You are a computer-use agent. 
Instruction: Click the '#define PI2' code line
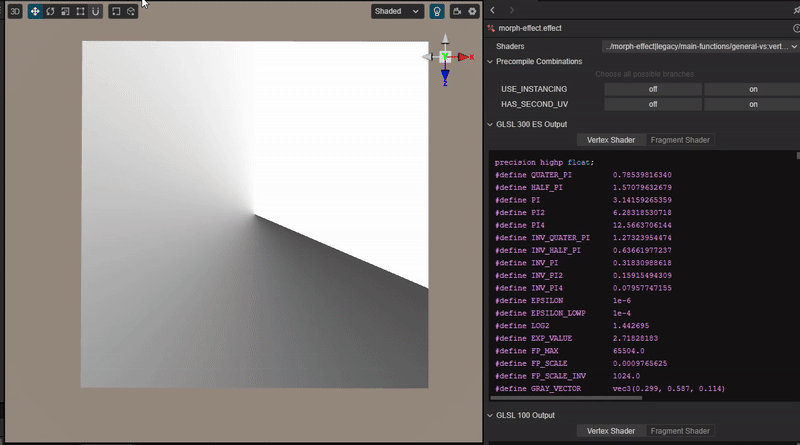pyautogui.click(x=583, y=213)
